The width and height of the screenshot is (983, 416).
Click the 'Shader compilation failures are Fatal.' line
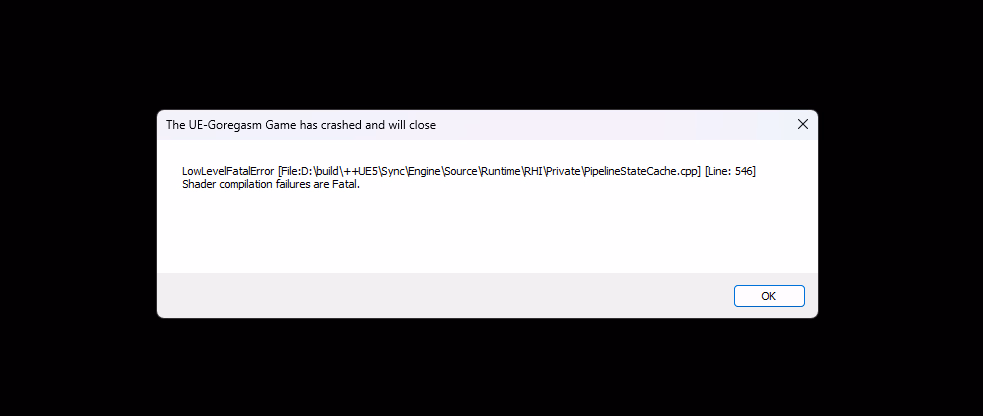(x=271, y=185)
